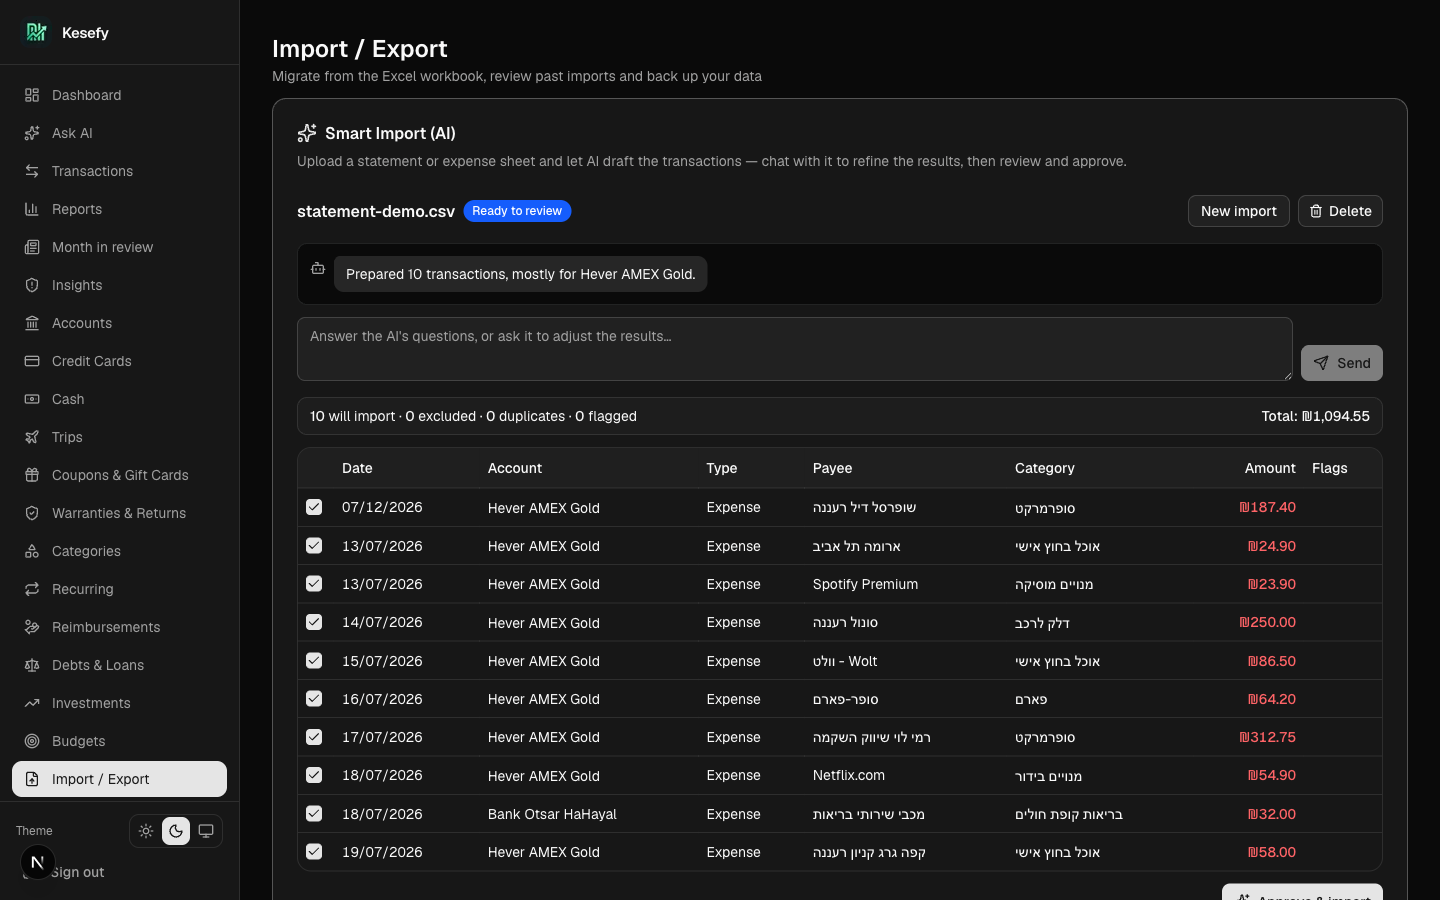
Task: Uncheck the 14/07/2026 ₪250.00 row checkbox
Action: [x=314, y=622]
